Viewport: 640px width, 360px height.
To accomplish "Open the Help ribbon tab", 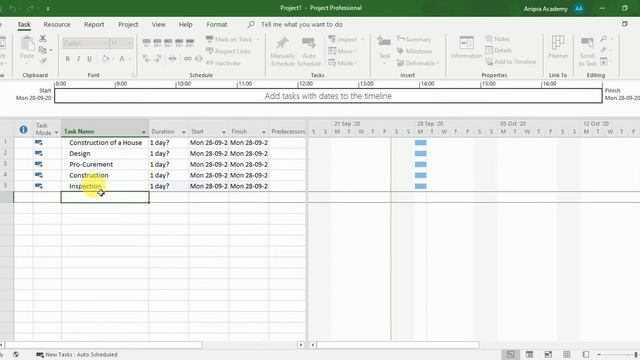I will click(185, 24).
